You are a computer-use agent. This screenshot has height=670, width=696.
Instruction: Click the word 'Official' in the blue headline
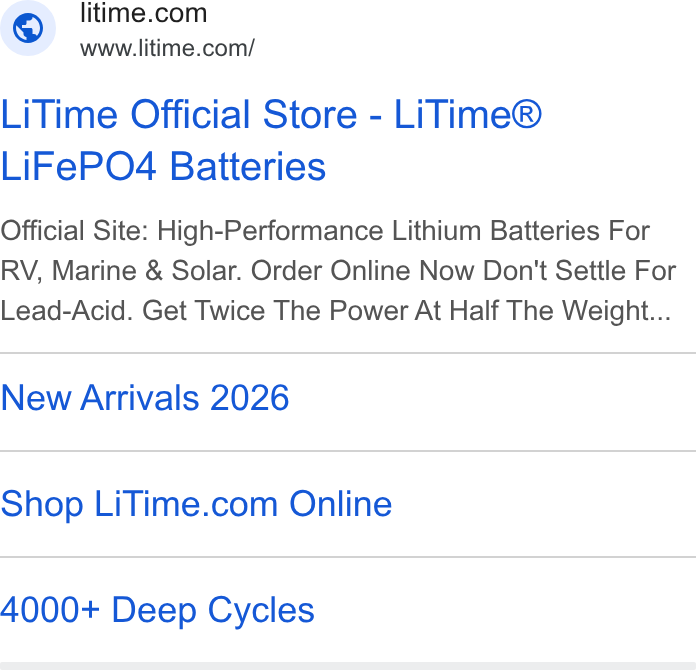192,115
